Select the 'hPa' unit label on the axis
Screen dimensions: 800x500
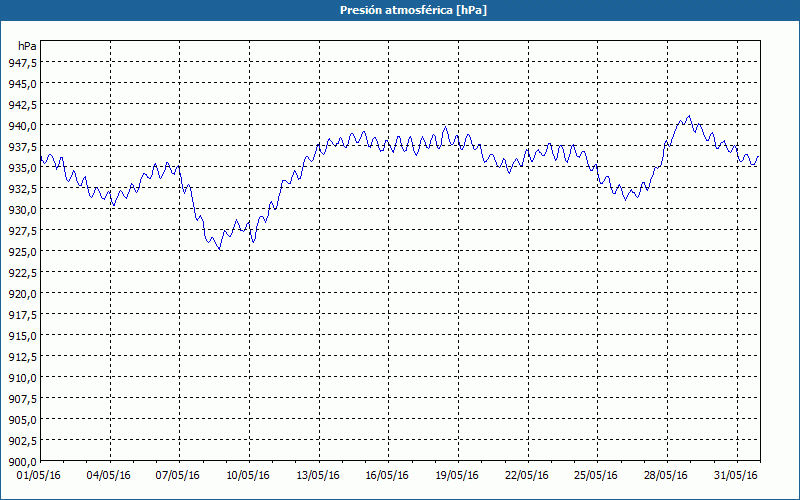pos(27,46)
